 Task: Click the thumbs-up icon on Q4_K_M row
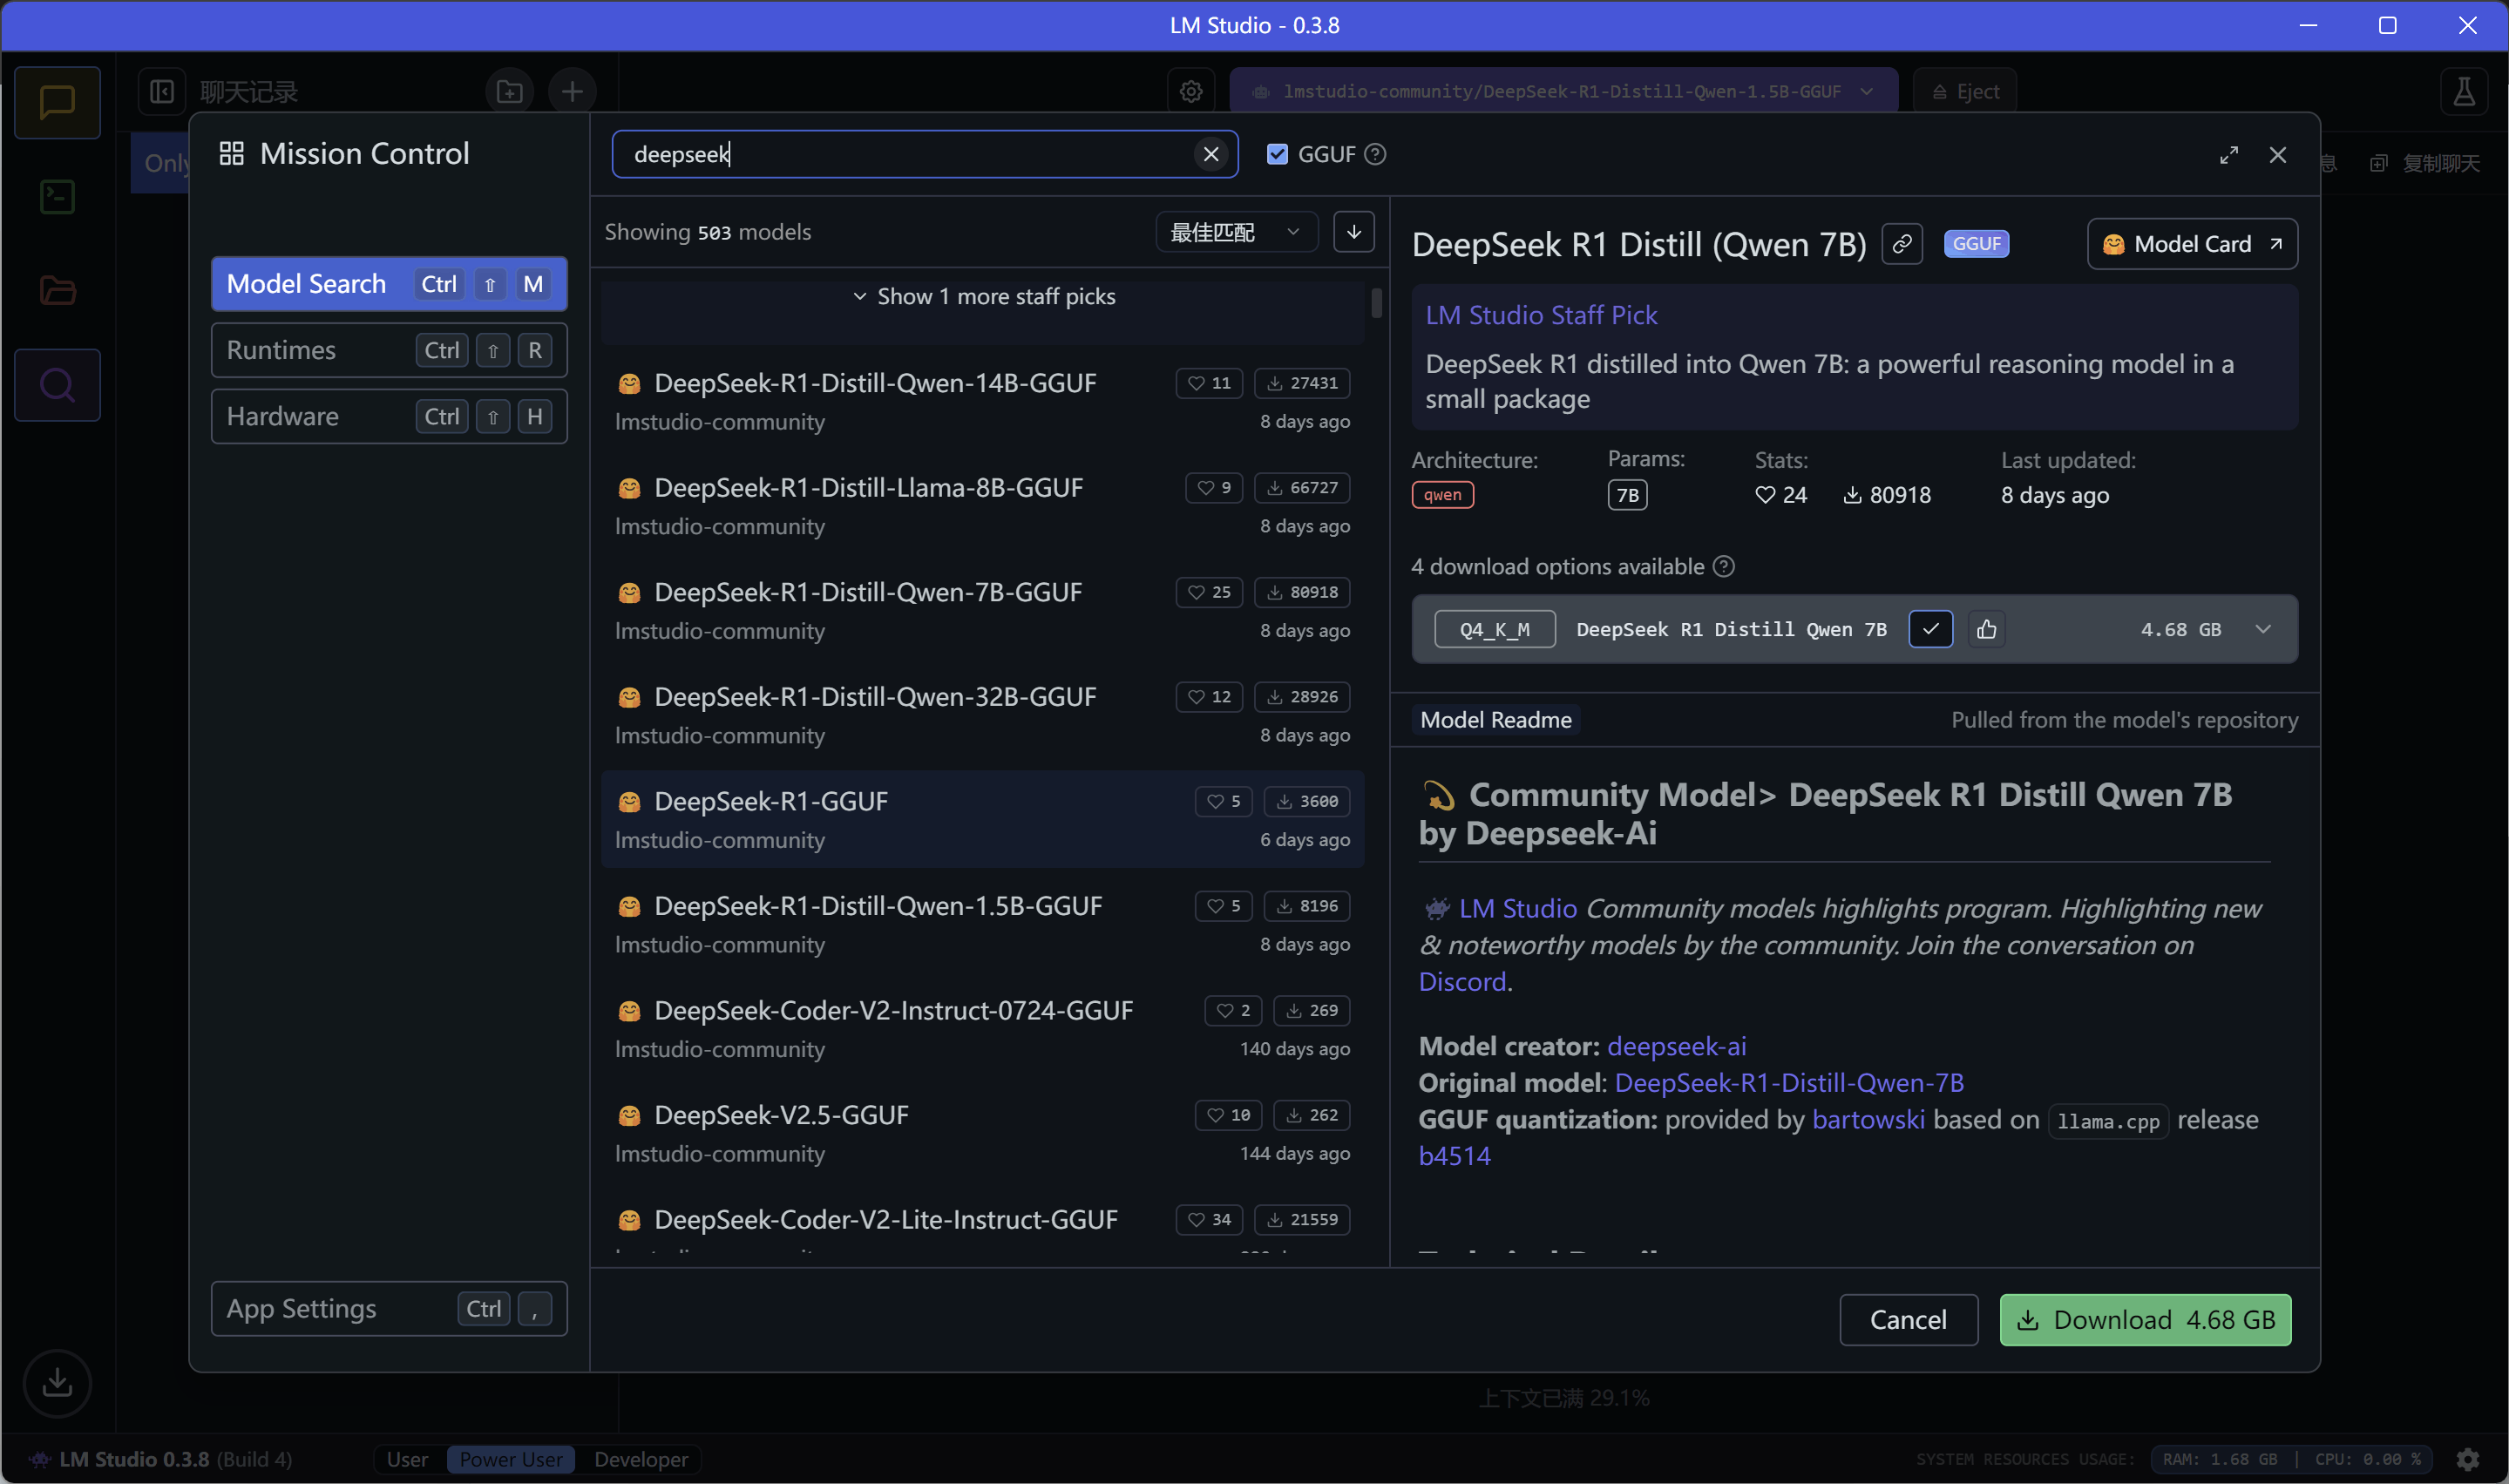(1986, 629)
